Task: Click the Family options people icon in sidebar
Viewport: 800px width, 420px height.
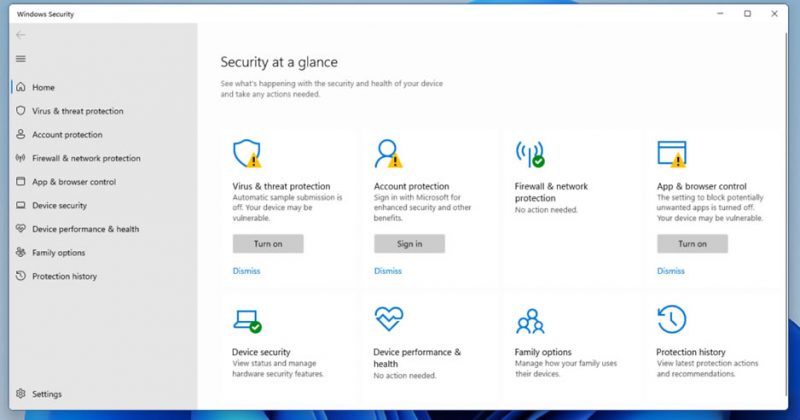Action: click(x=20, y=252)
